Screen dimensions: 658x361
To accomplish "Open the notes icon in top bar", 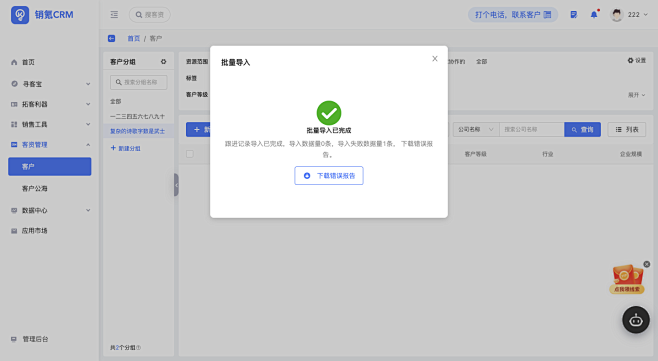I will click(574, 15).
